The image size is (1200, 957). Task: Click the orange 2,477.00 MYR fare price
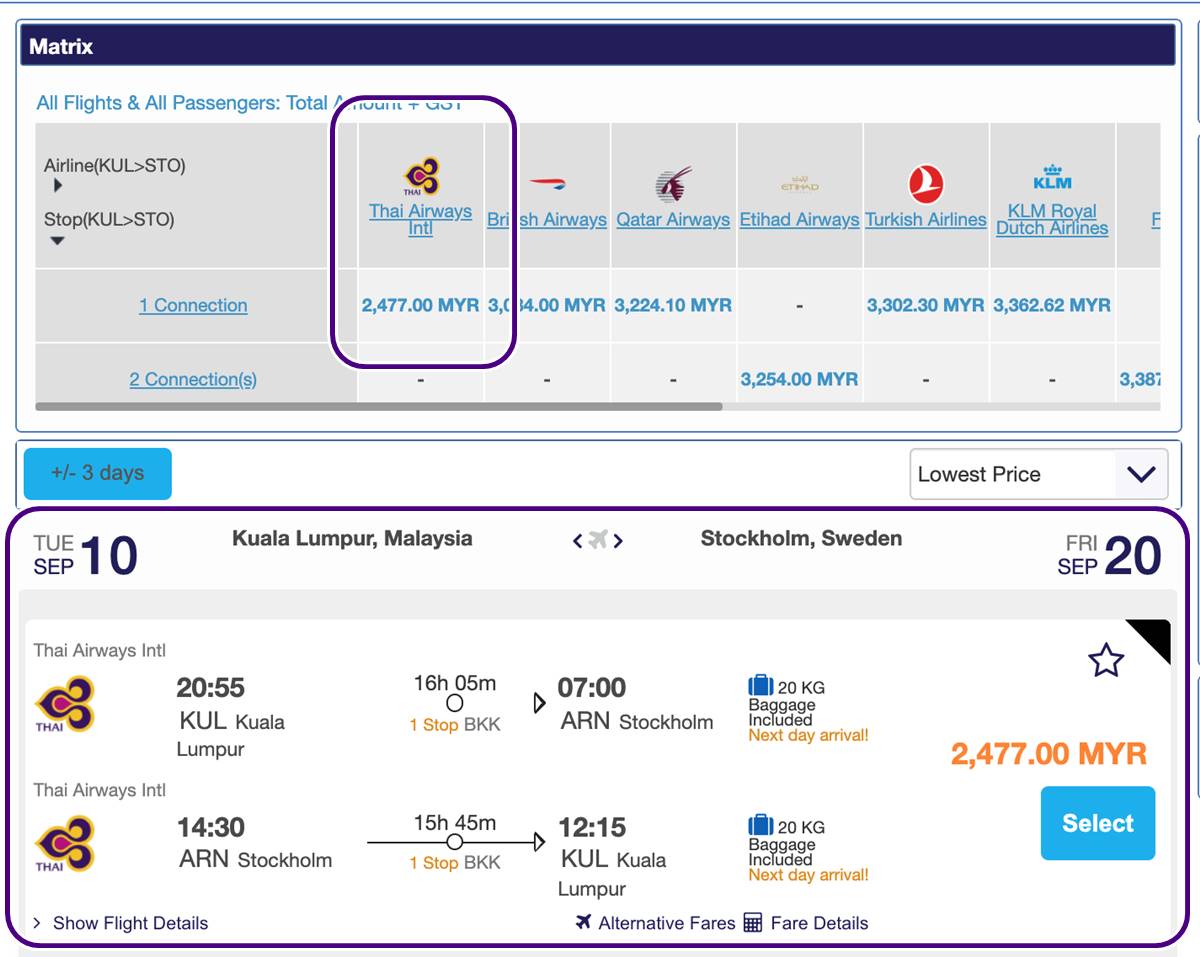(x=1049, y=754)
